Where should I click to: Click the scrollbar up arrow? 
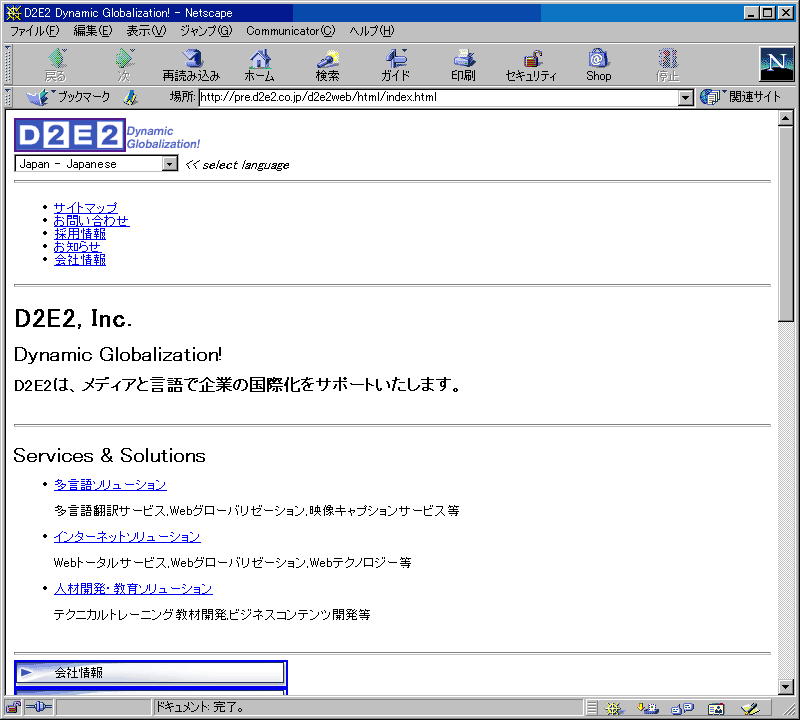click(786, 118)
